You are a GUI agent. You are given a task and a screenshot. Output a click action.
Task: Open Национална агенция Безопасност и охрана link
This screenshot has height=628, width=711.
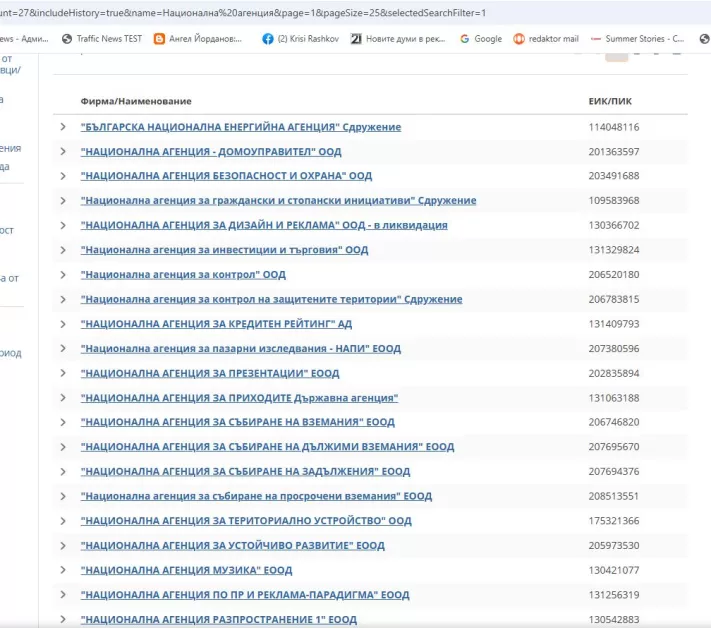click(x=226, y=176)
